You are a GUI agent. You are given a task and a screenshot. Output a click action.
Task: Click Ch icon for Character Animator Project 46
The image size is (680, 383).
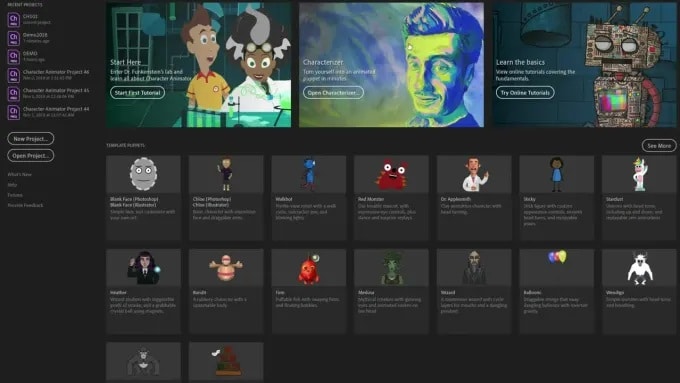[x=13, y=75]
